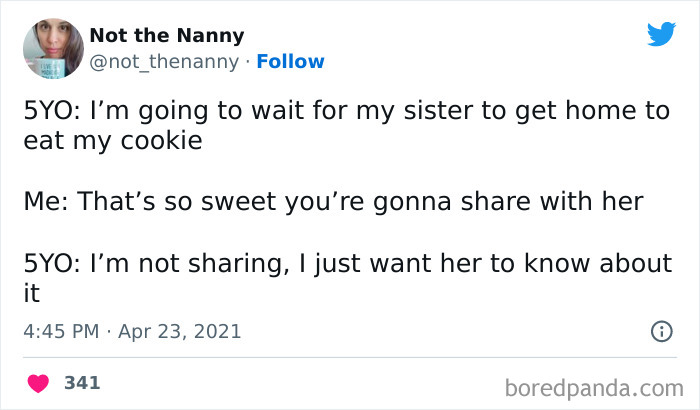Screen dimensions: 700x410
Task: Click the 4:45 PM time
Action: point(62,330)
